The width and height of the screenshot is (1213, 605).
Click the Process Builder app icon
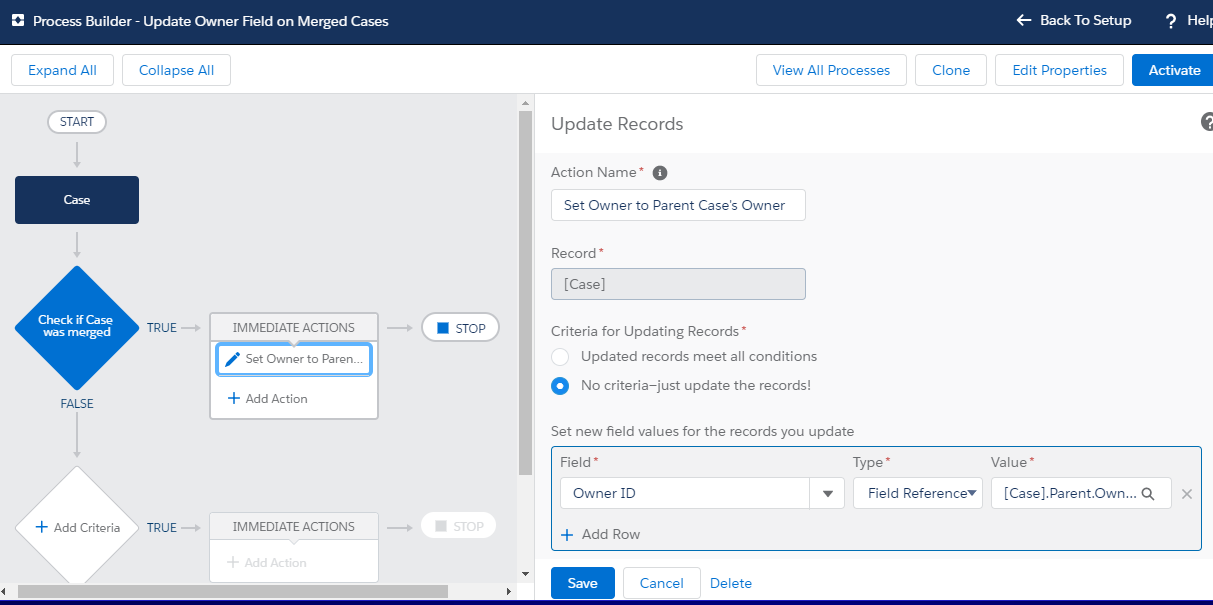coord(17,20)
